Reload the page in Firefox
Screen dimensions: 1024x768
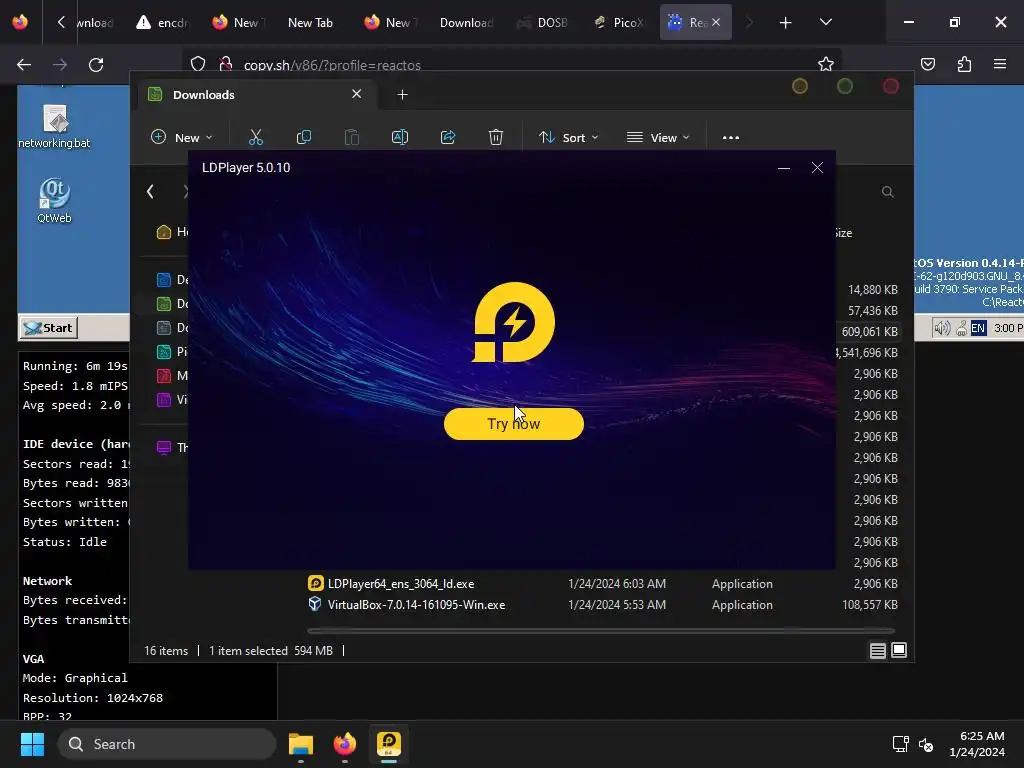click(96, 65)
